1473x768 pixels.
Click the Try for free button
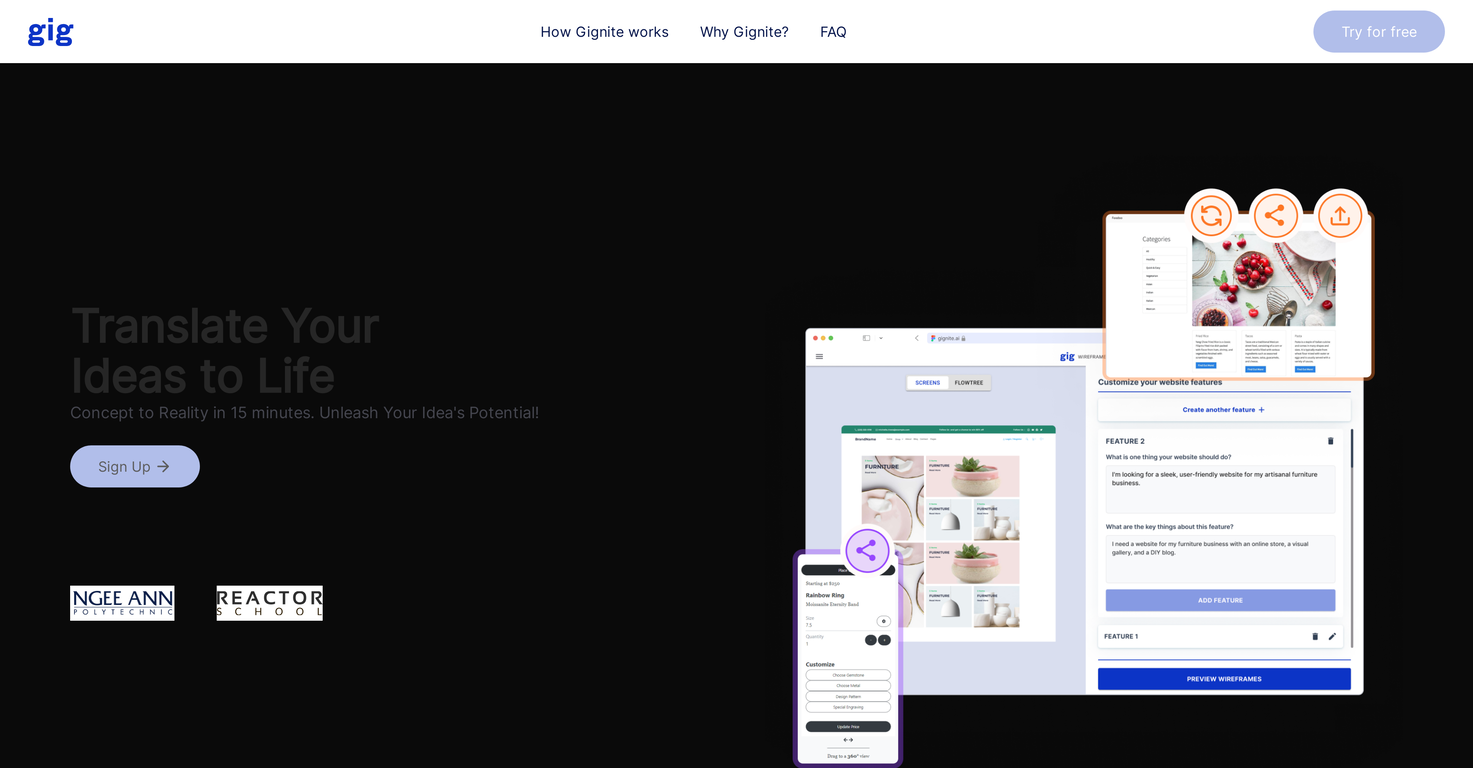1378,32
